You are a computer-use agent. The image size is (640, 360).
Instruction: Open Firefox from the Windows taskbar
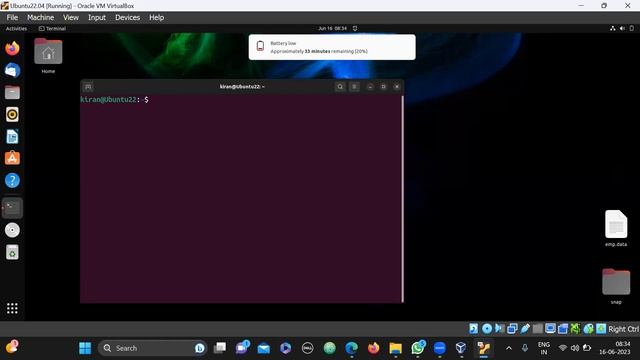(x=373, y=348)
